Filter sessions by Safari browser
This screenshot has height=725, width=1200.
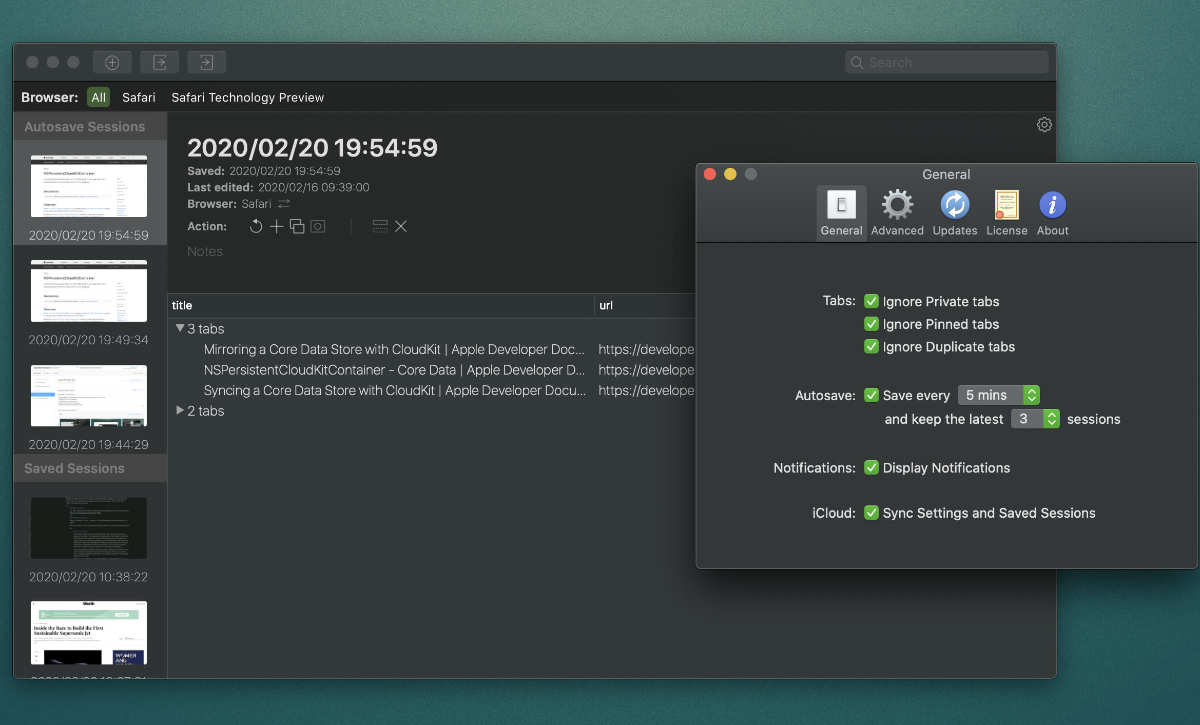(x=139, y=97)
